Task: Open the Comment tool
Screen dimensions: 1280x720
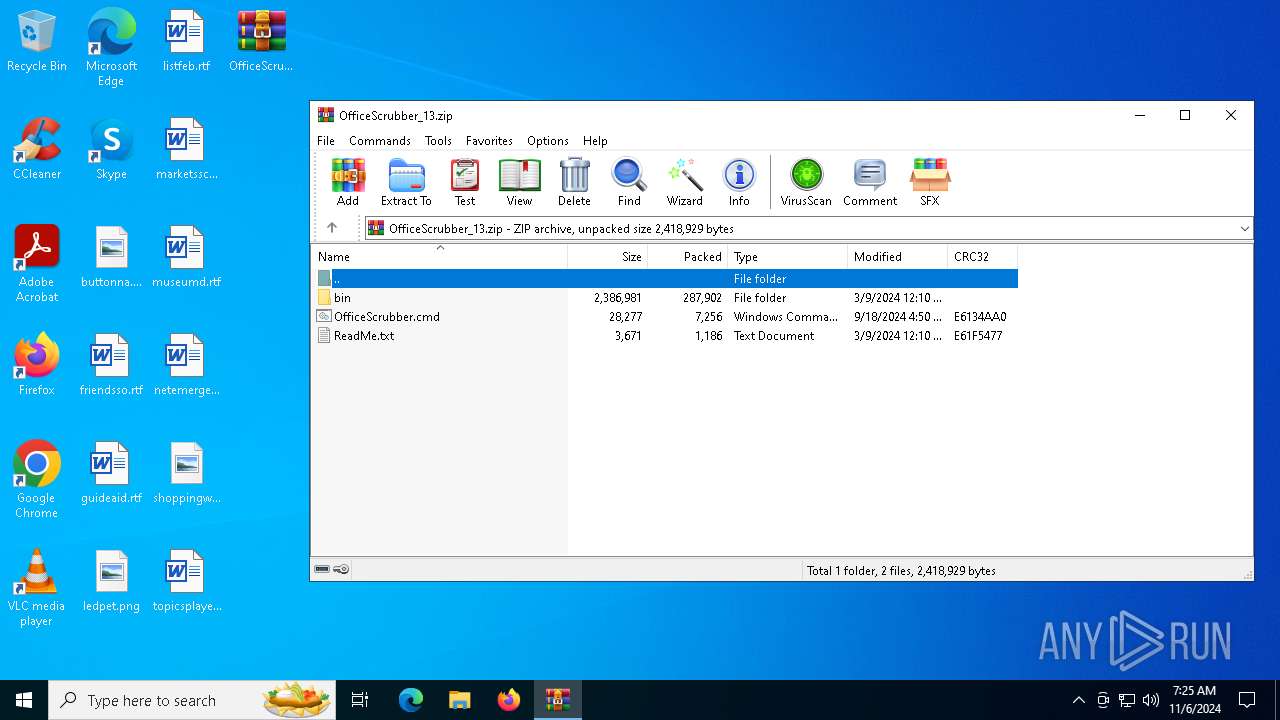Action: 870,182
